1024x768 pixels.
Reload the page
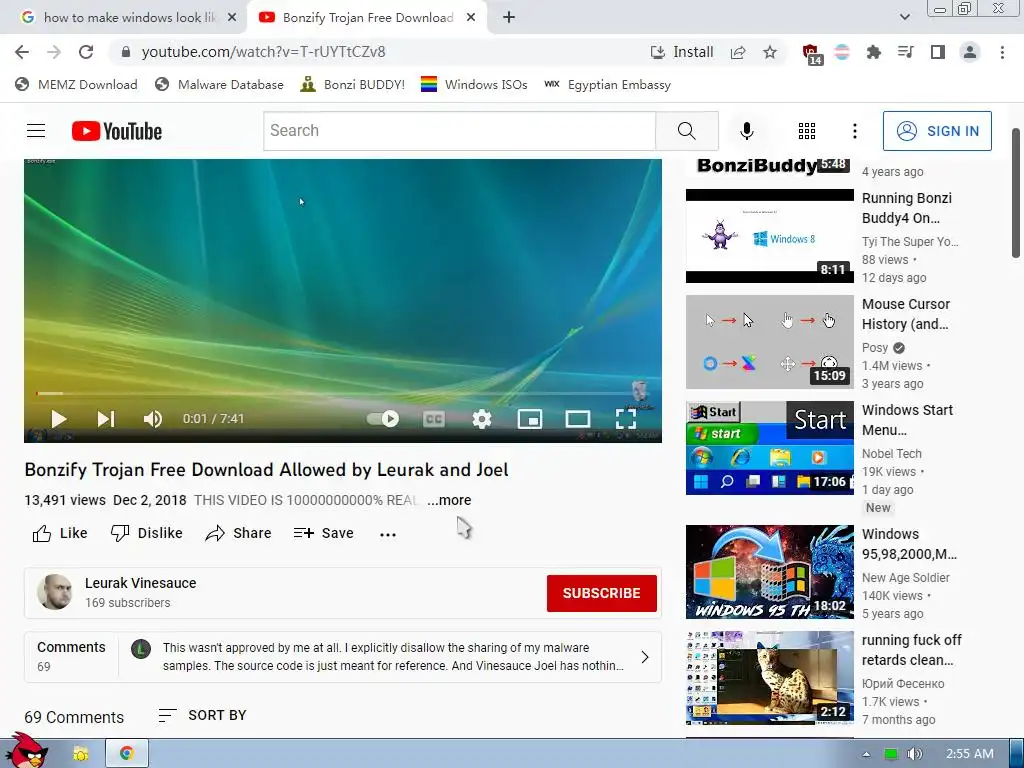86,52
